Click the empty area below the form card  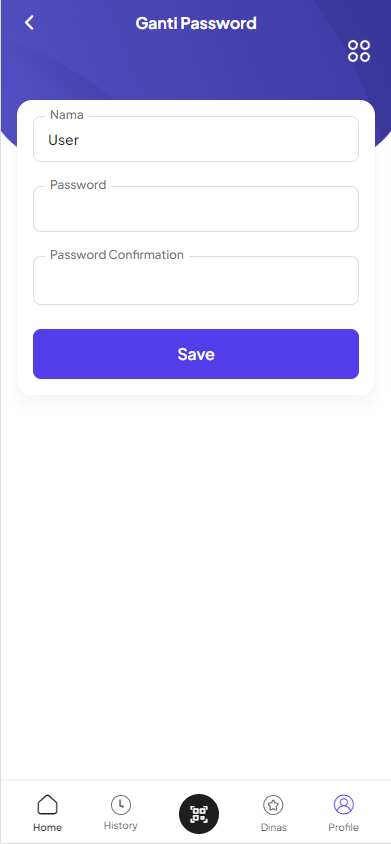[196, 587]
